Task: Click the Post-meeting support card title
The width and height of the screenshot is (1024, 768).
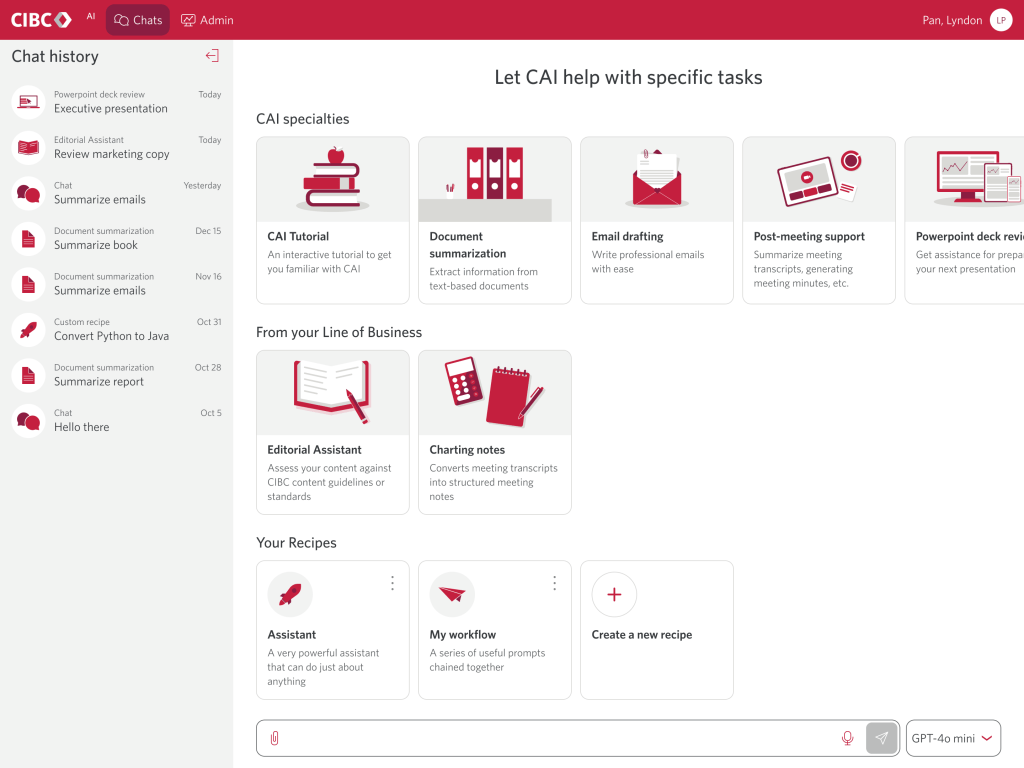Action: tap(809, 236)
